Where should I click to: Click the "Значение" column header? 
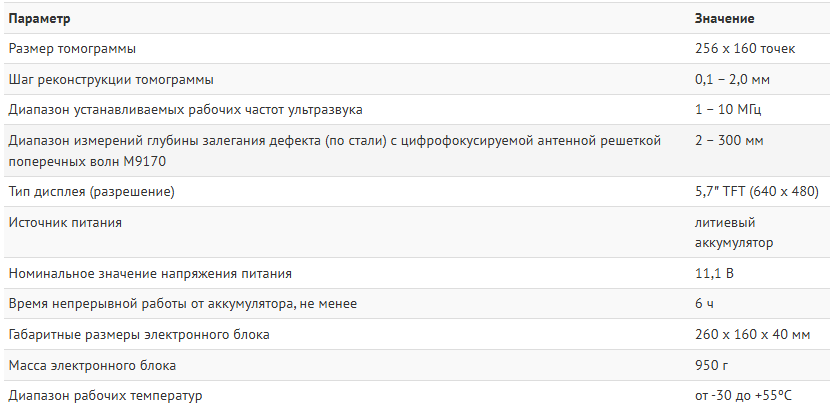(x=724, y=19)
